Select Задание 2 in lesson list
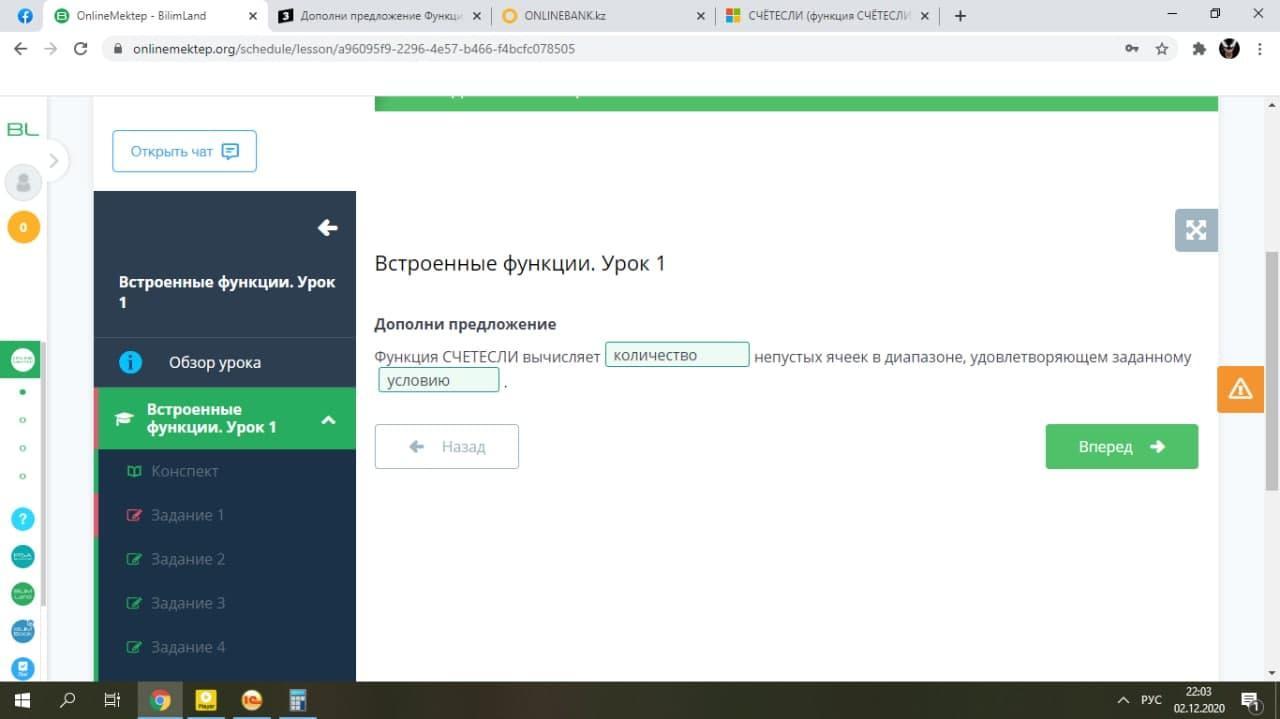This screenshot has width=1280, height=719. [x=188, y=559]
